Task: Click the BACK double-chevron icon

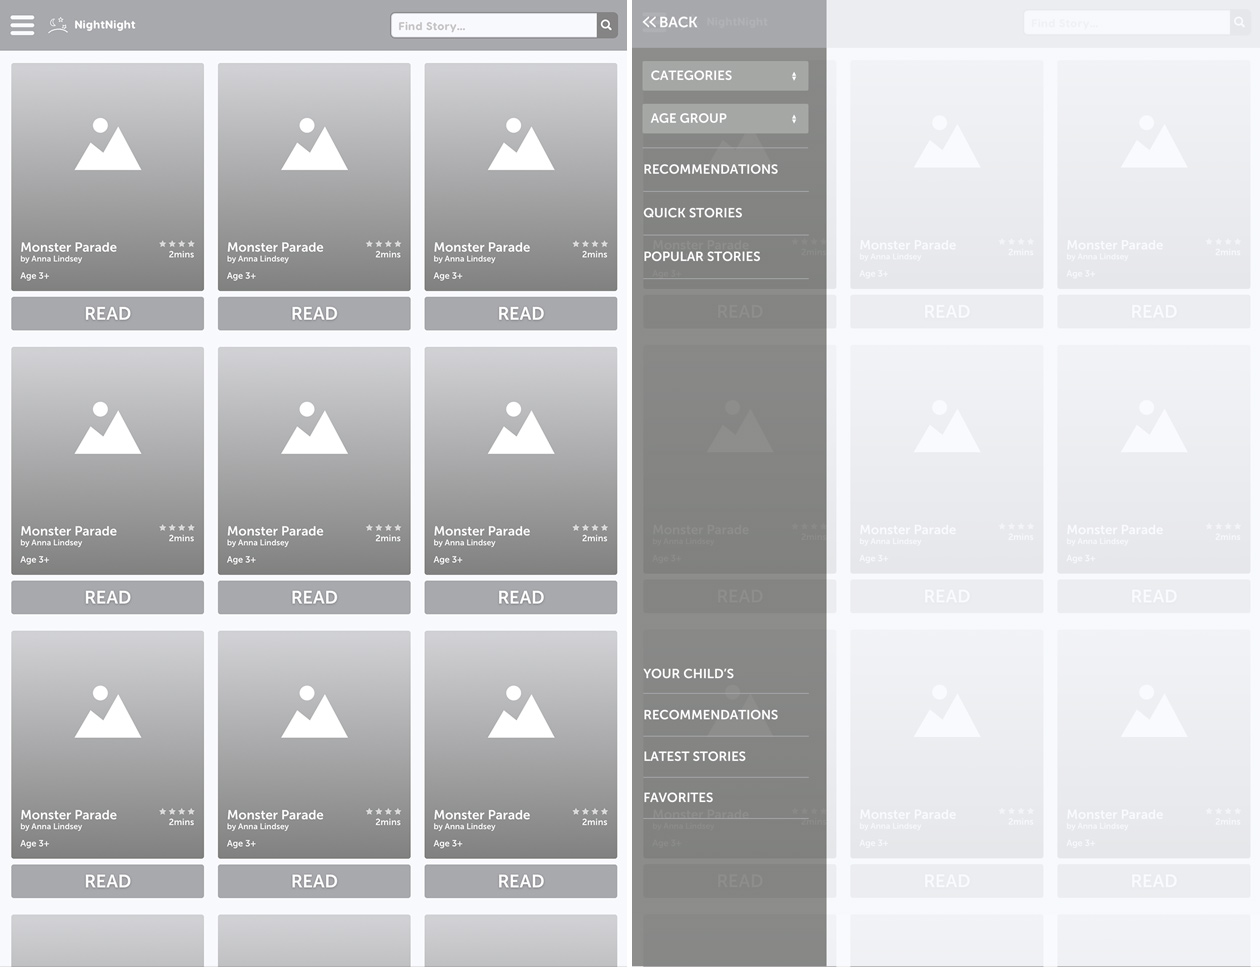Action: 650,22
